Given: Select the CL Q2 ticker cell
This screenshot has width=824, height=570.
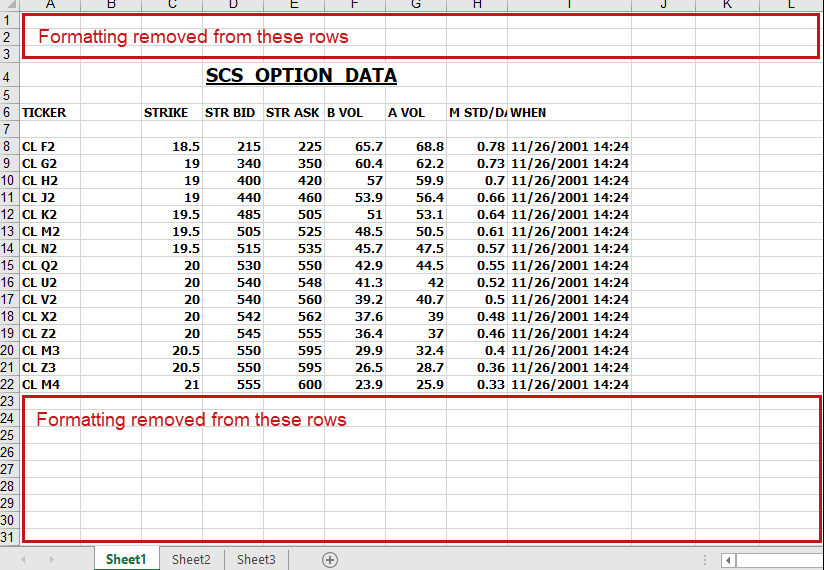Looking at the screenshot, I should click(50, 265).
